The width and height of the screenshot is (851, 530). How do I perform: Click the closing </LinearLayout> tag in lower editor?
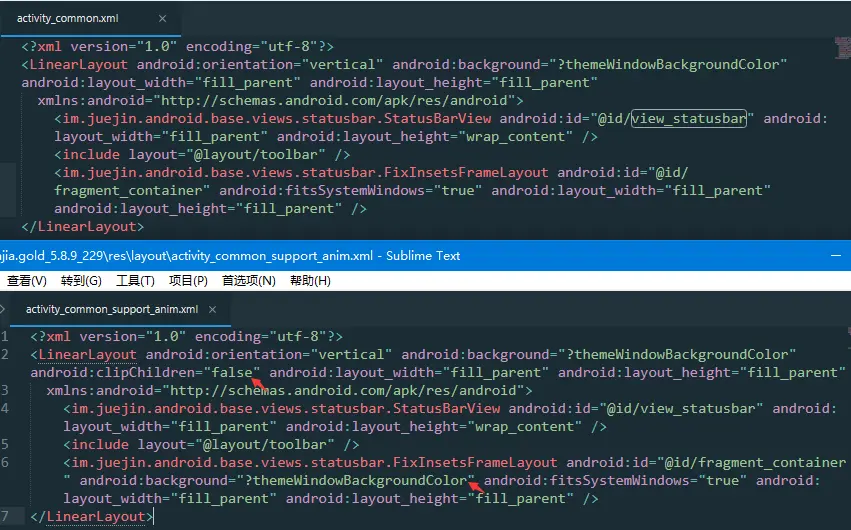pos(92,516)
